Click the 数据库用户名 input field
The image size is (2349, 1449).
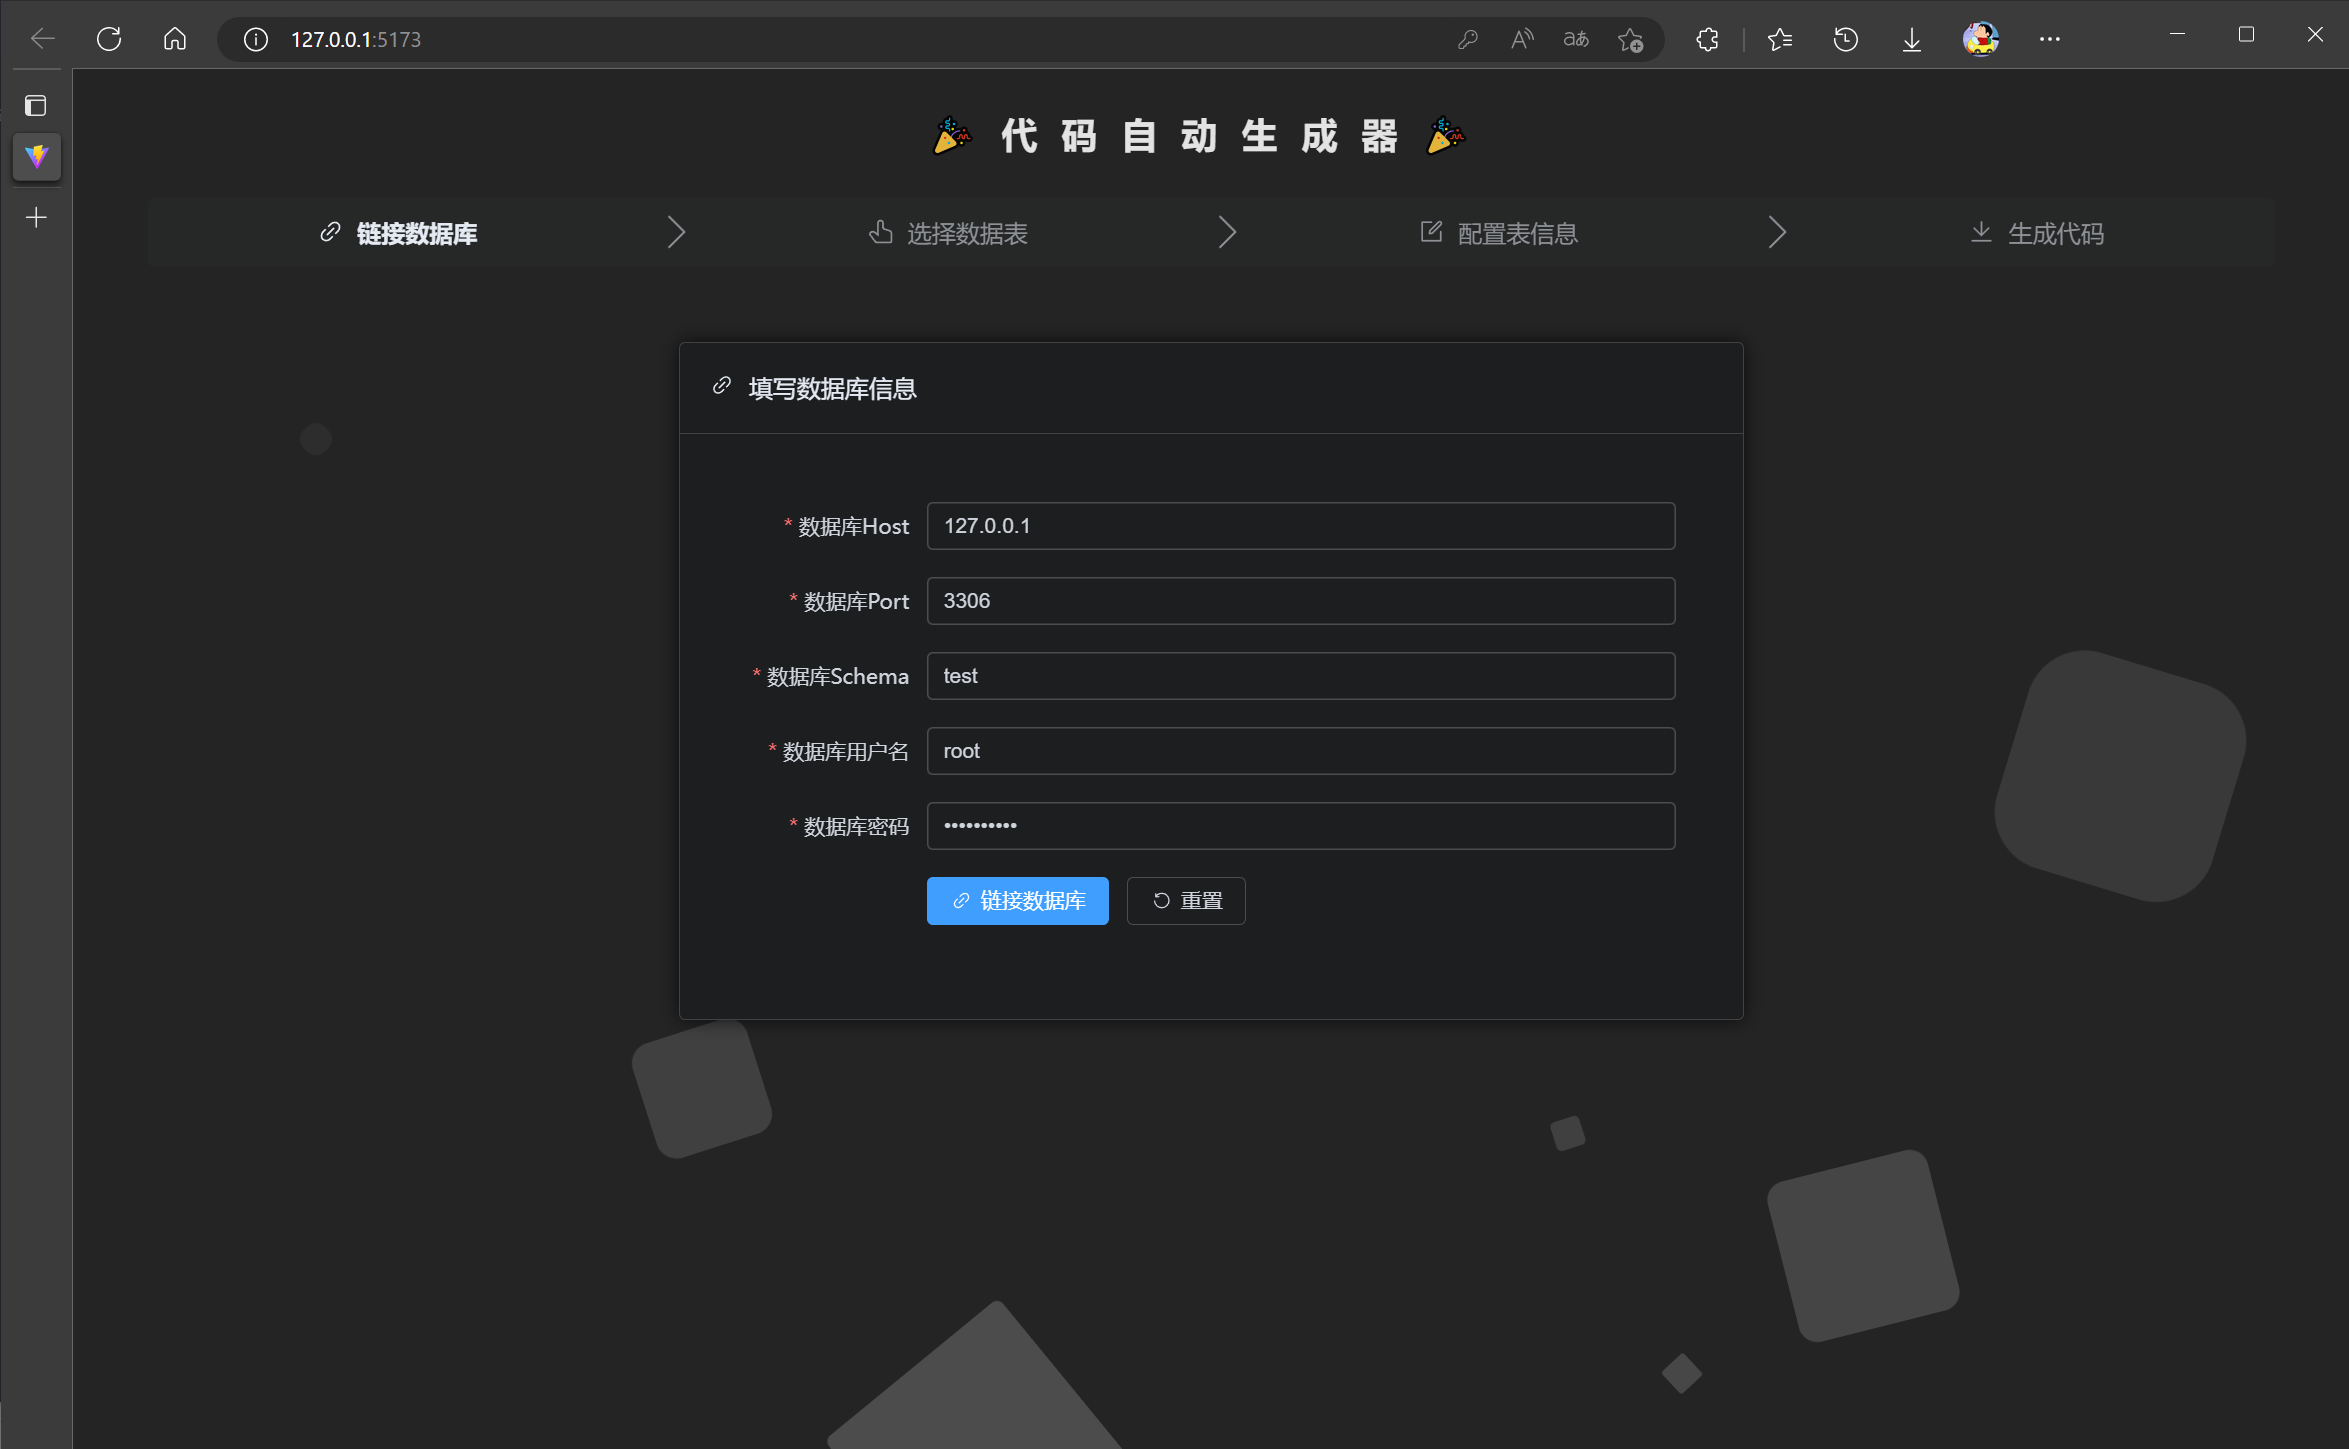click(1301, 751)
